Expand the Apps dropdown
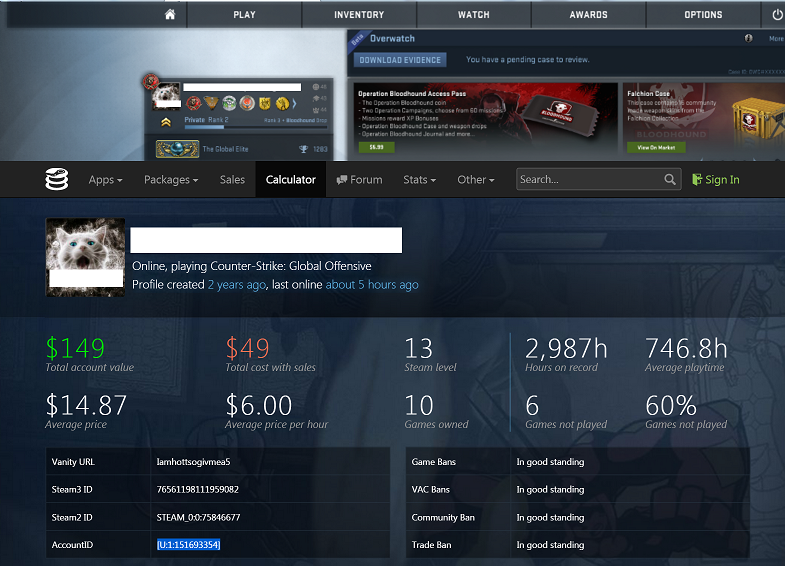785x566 pixels. click(x=105, y=179)
